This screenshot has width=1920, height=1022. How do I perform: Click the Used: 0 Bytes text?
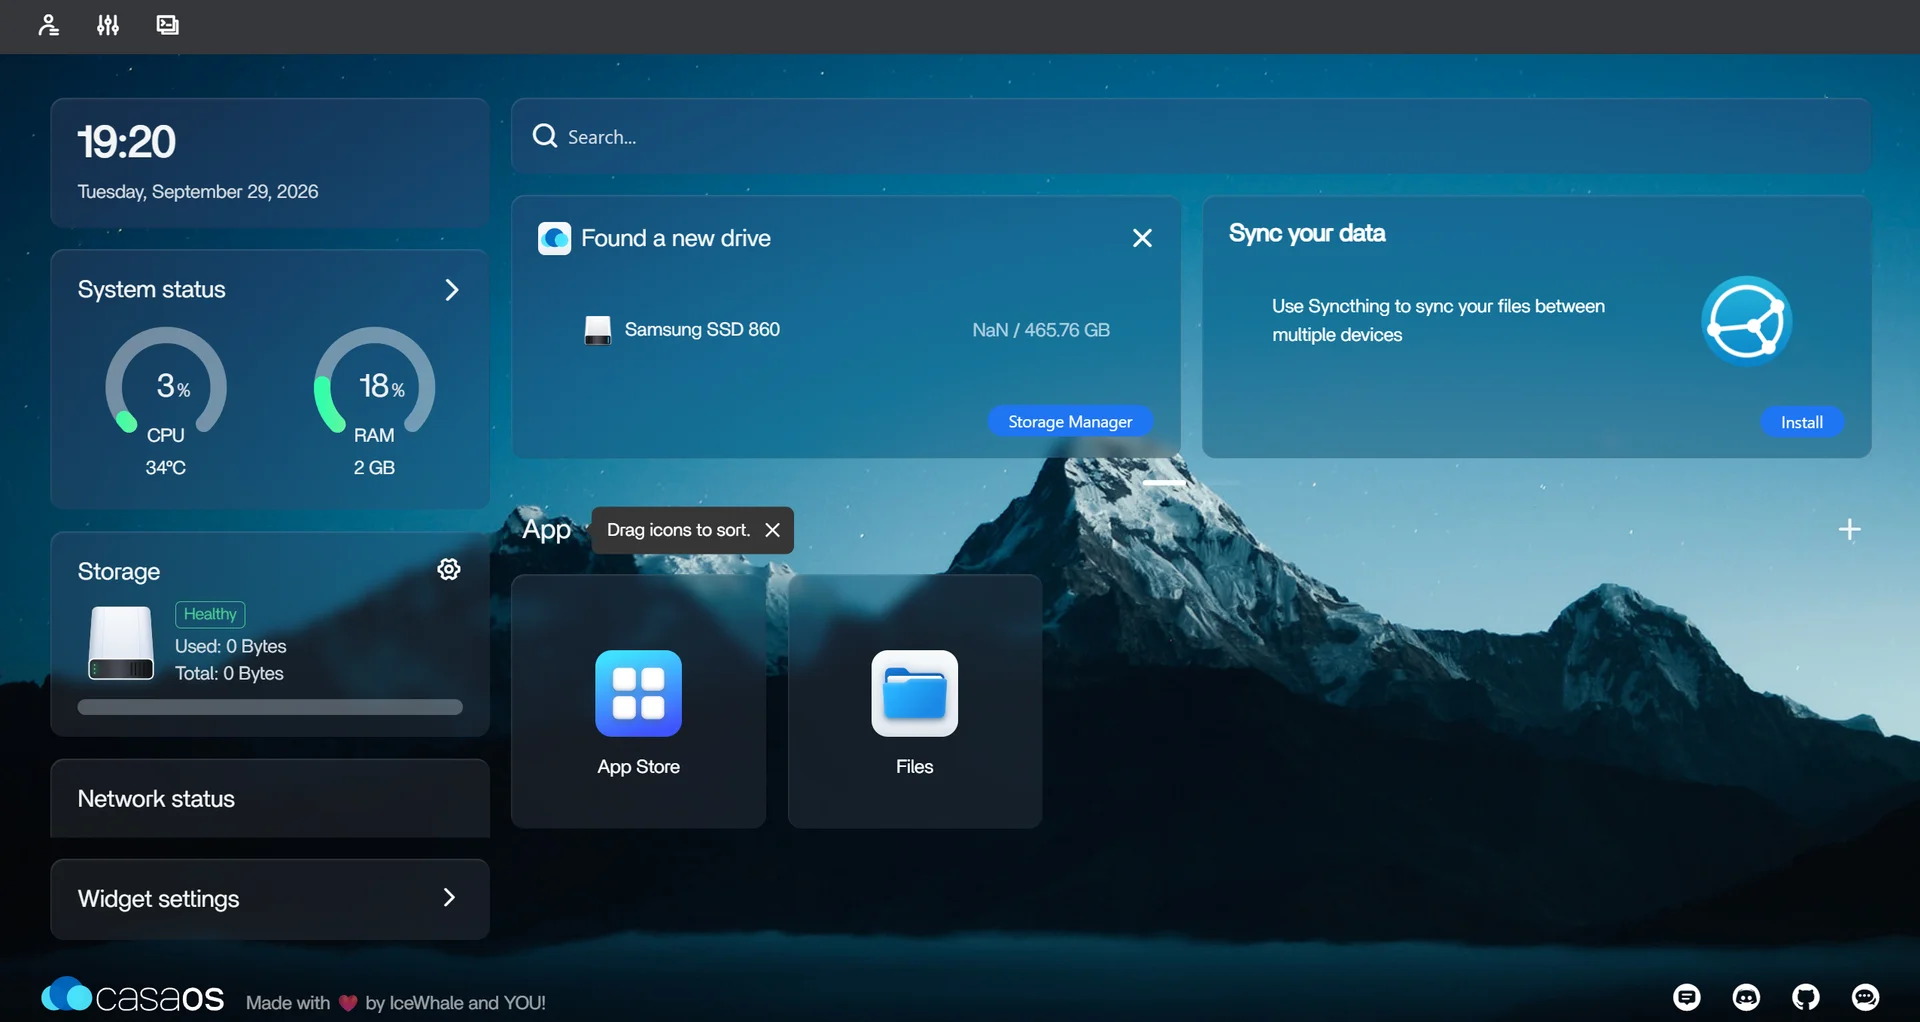click(x=231, y=646)
